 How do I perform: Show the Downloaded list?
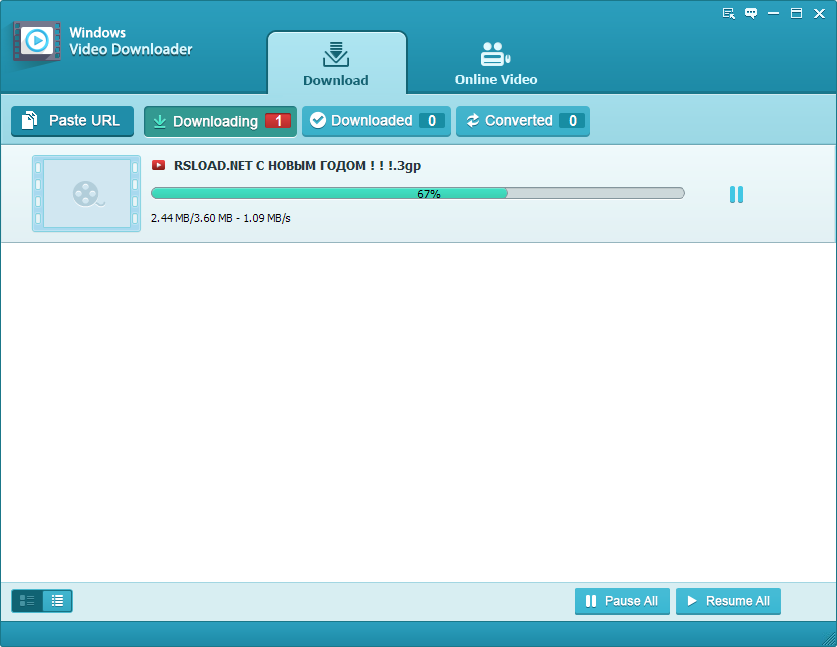(376, 121)
